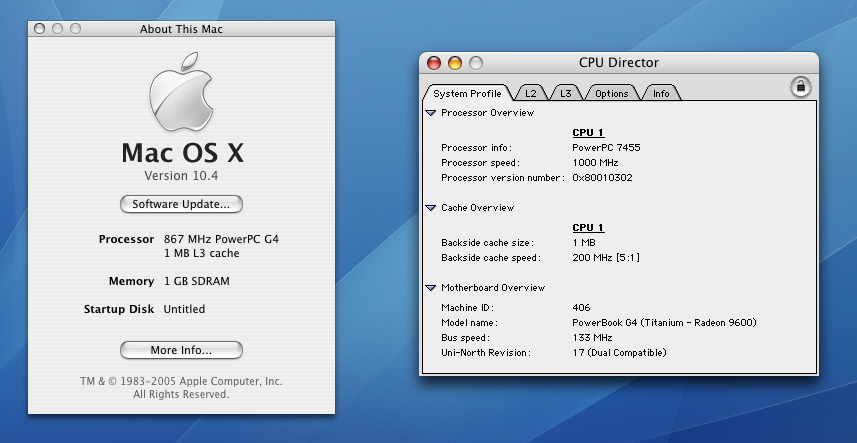Click the About This Mac title bar
Viewport: 857px width, 443px height.
[x=181, y=29]
